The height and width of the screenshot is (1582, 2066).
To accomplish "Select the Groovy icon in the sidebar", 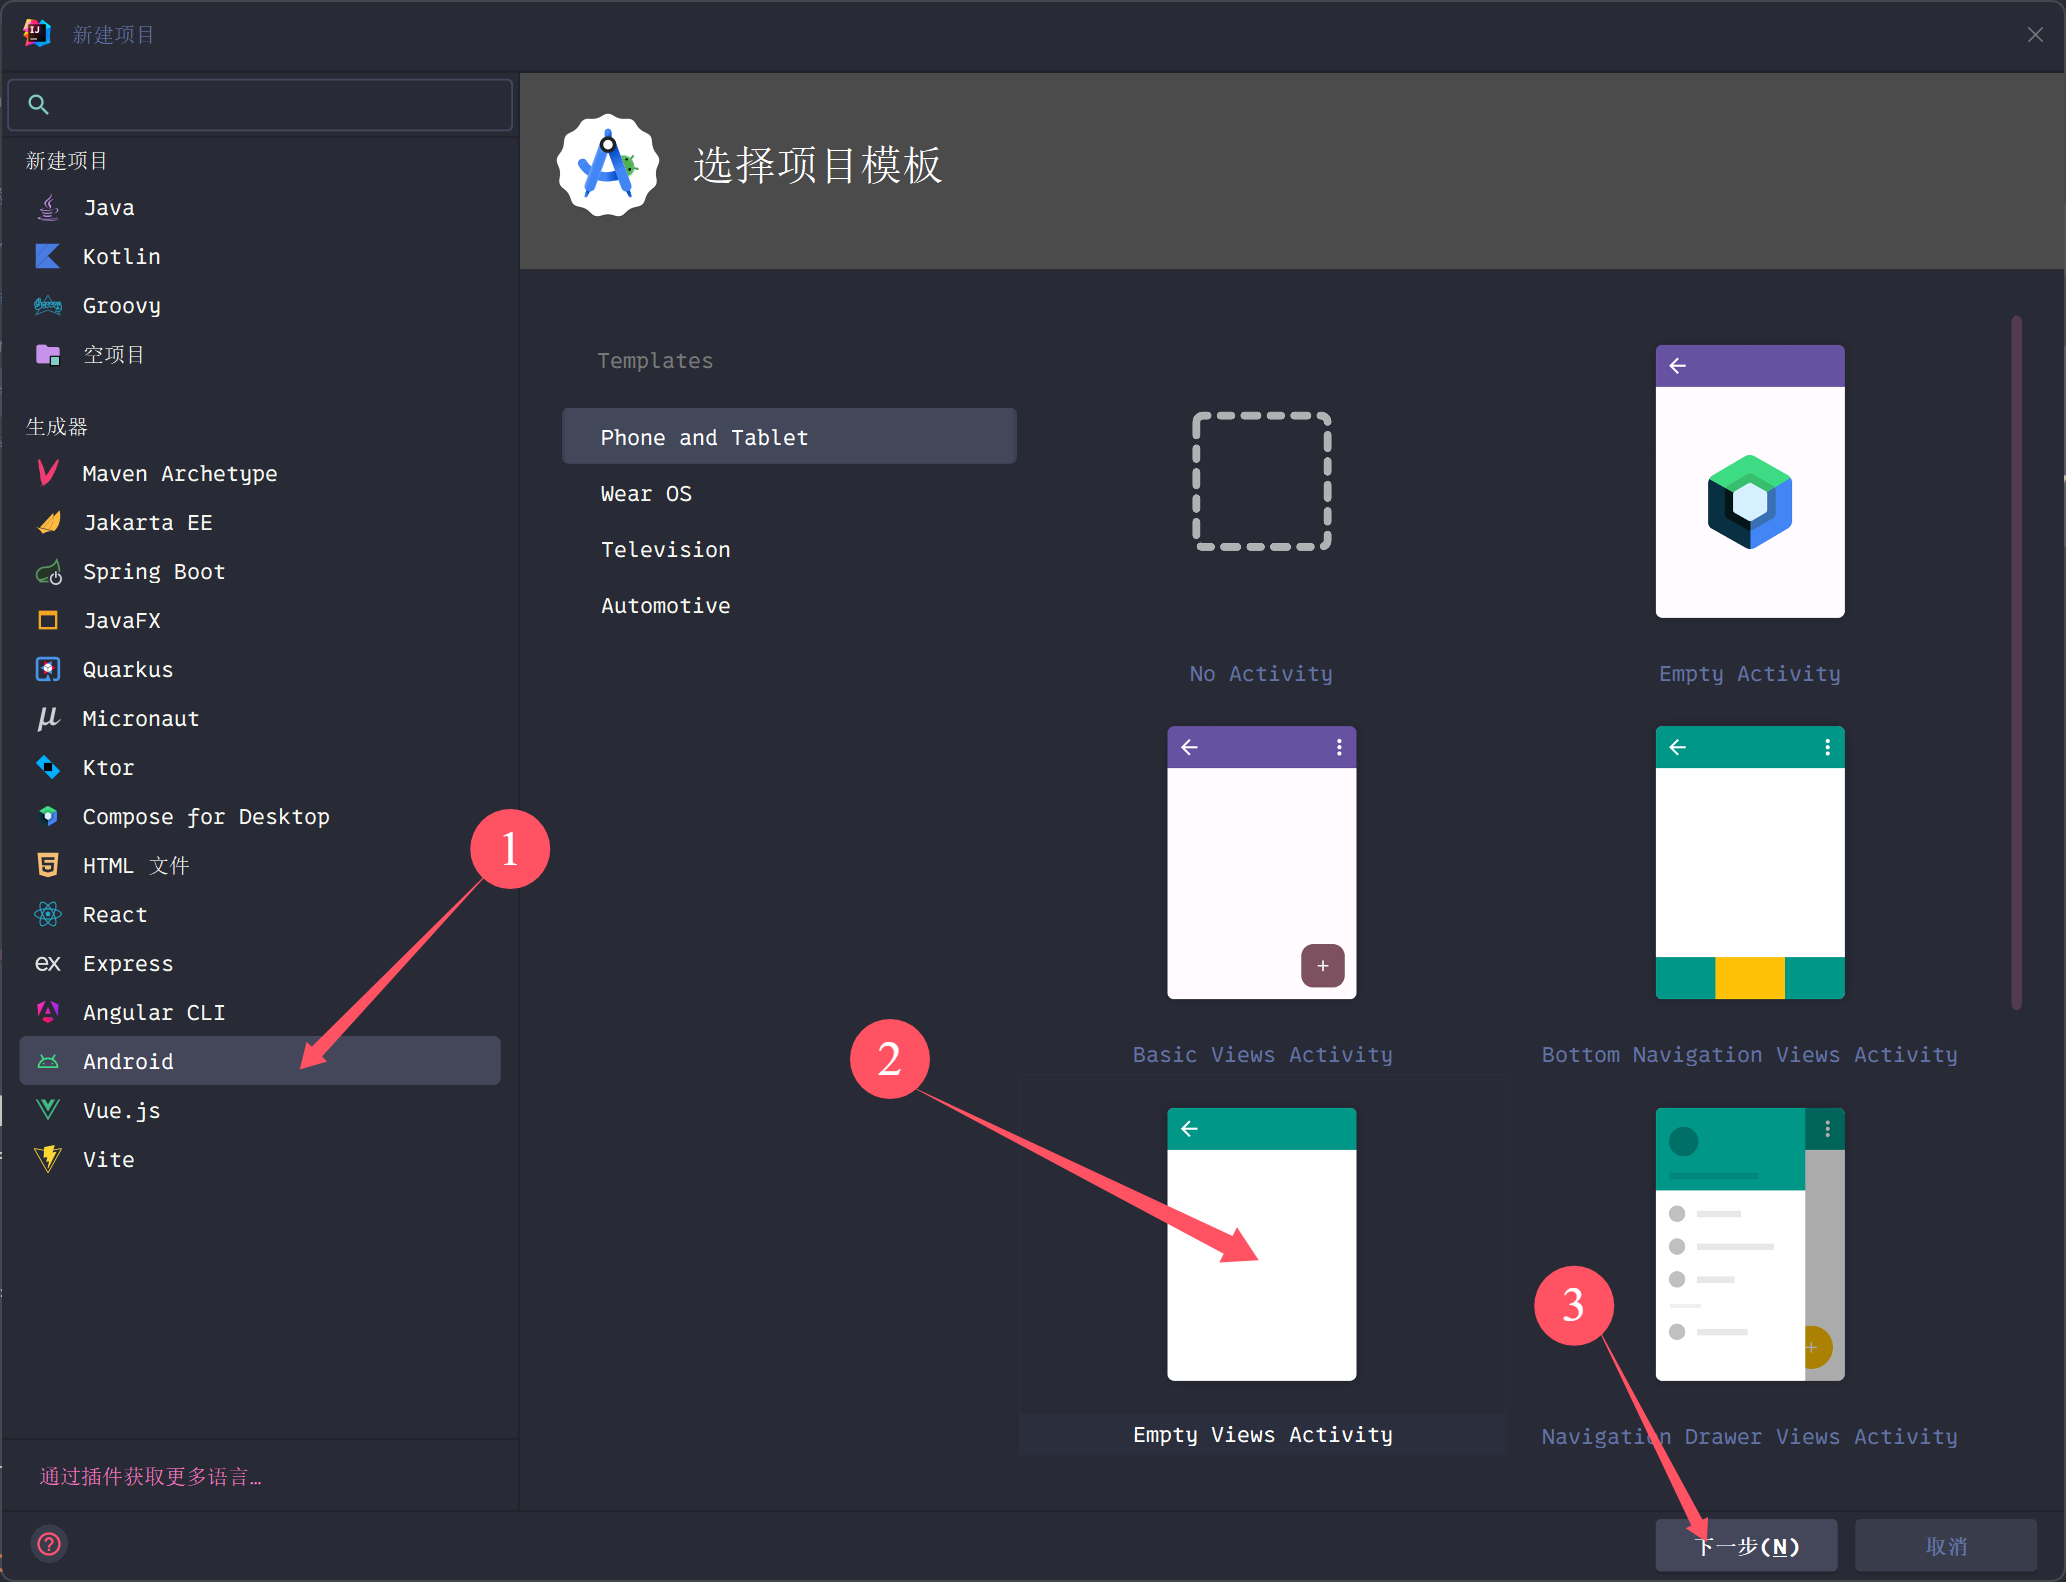I will click(47, 305).
